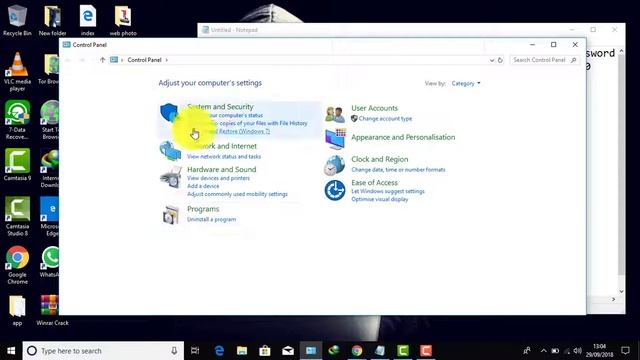Select Camtasia 9 desktop shortcut
Screen dimensions: 640x360
(x=17, y=165)
